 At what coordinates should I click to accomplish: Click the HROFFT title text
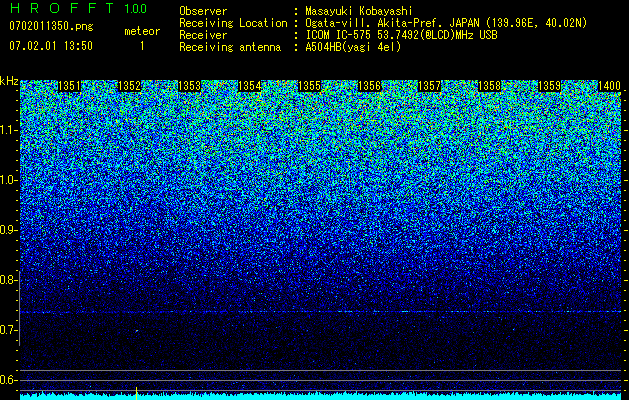pos(61,8)
